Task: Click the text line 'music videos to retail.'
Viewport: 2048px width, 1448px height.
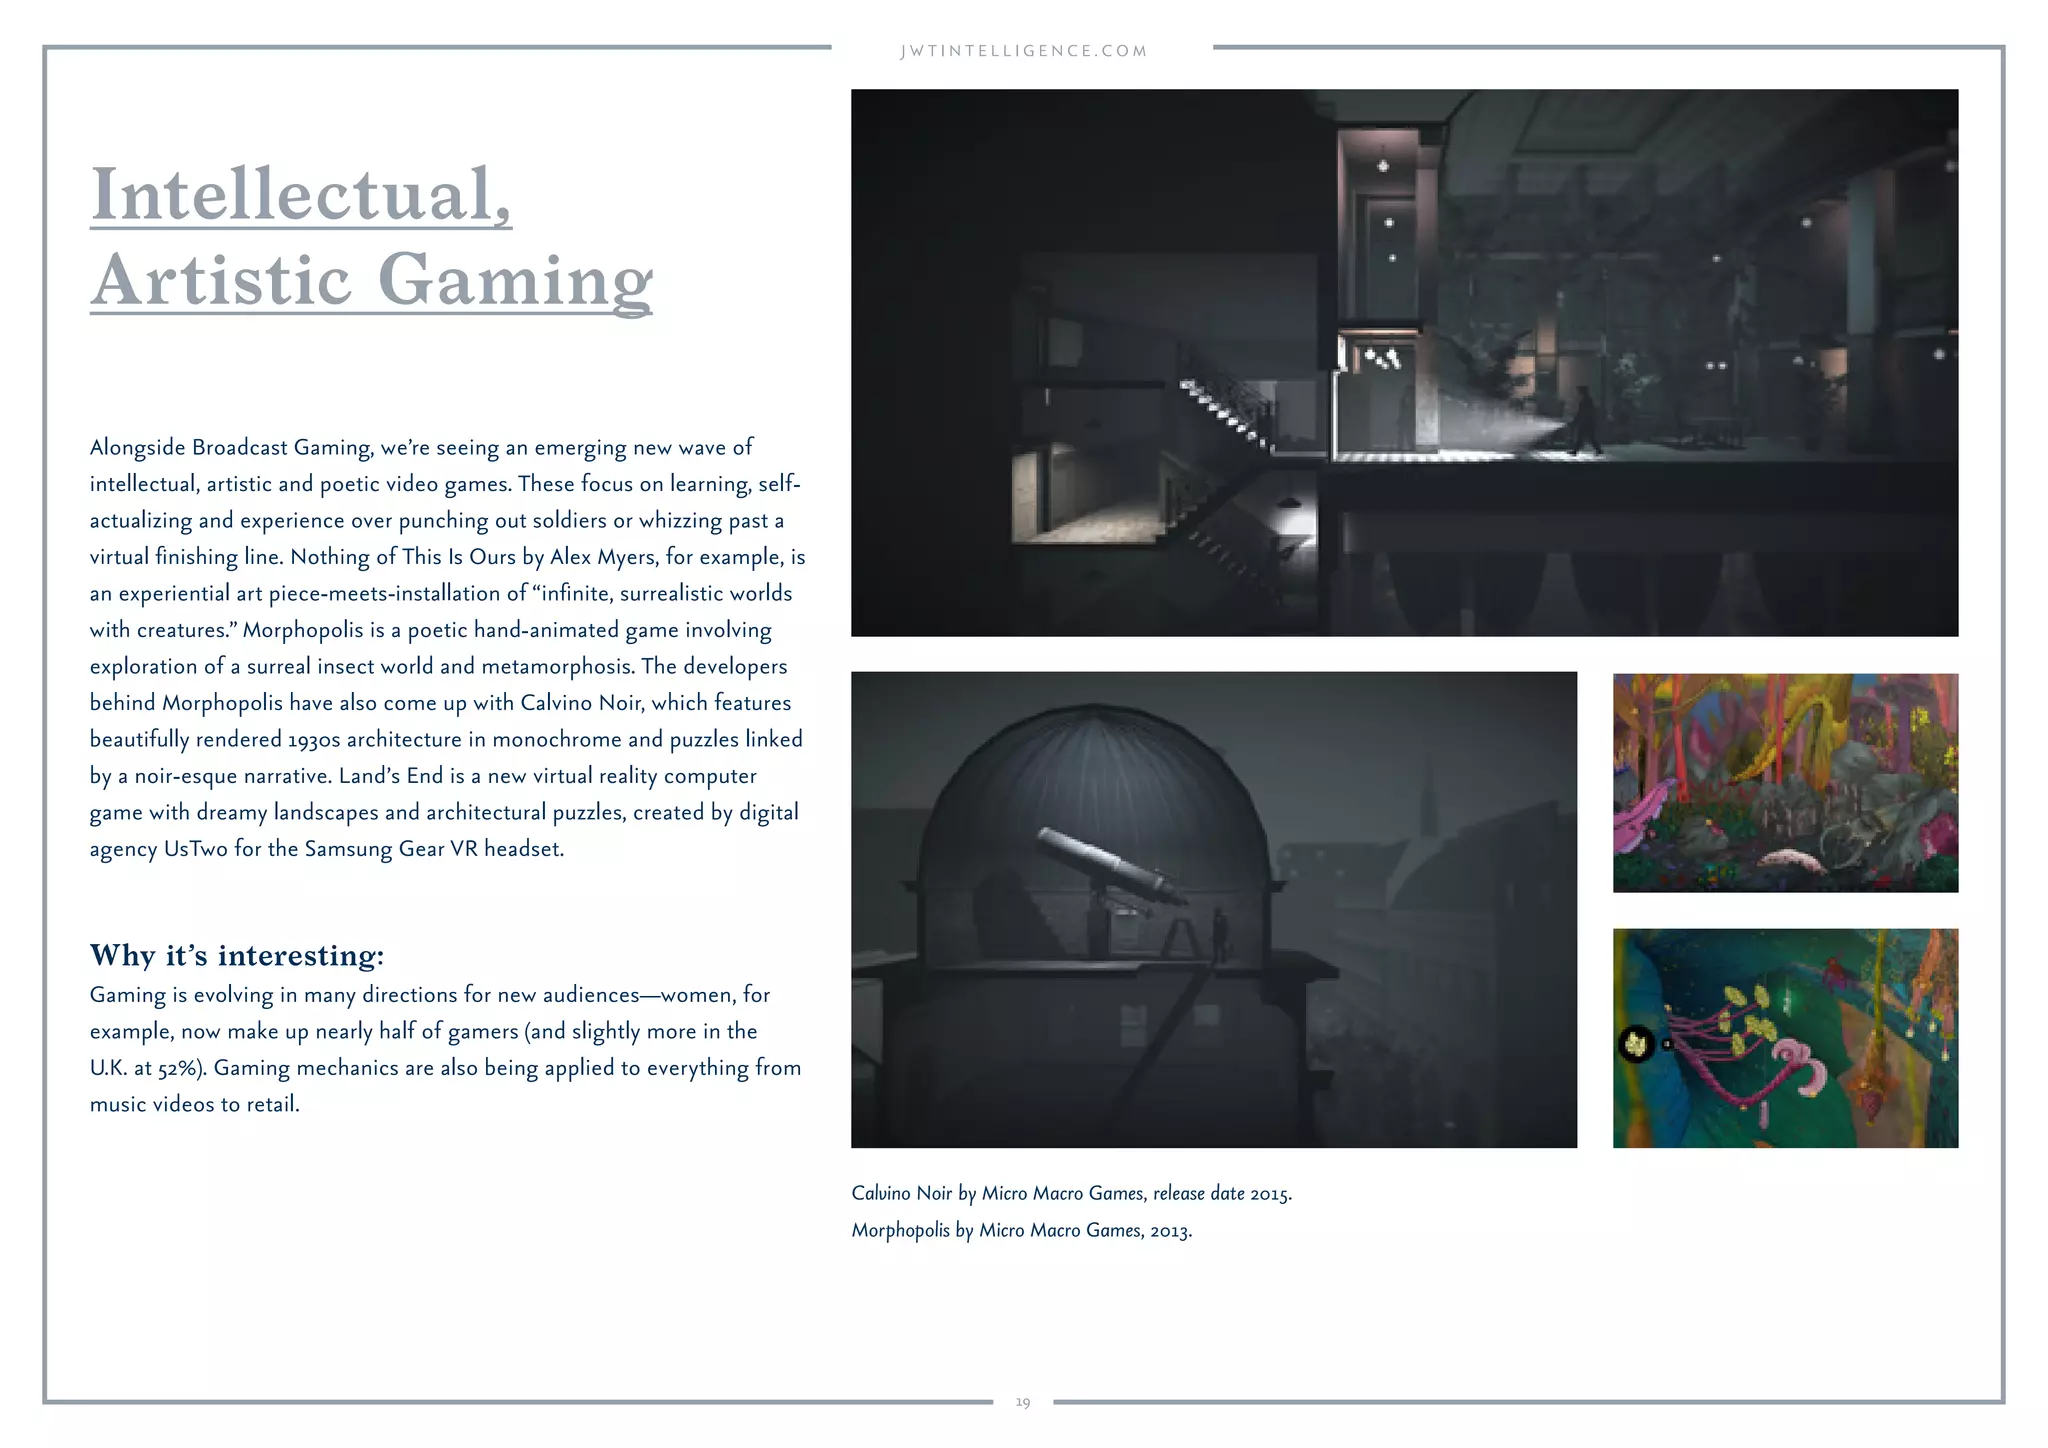Action: coord(195,1104)
